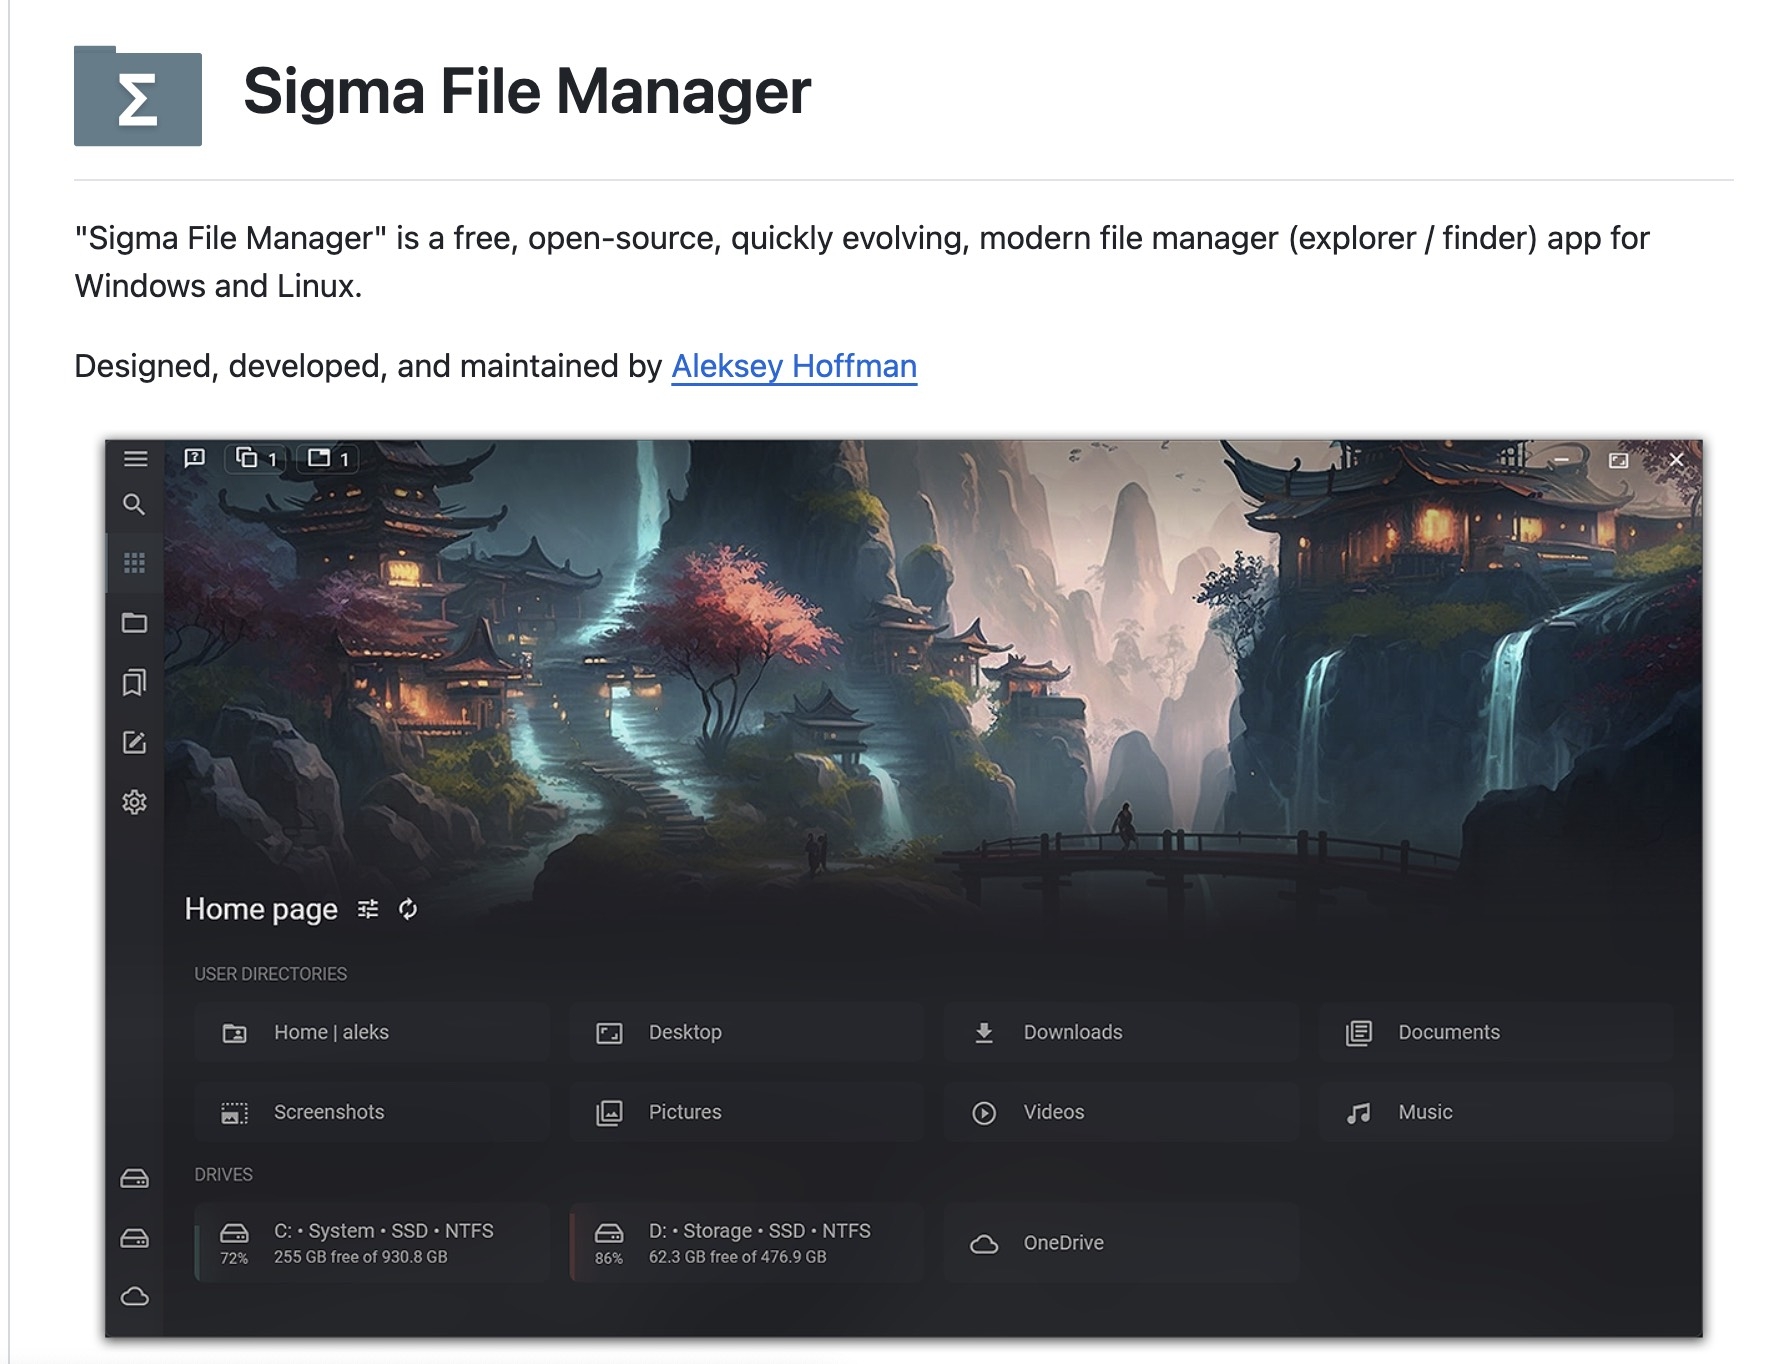Viewport: 1776px width, 1364px height.
Task: Click the cloud icon in sidebar
Action: pyautogui.click(x=134, y=1297)
